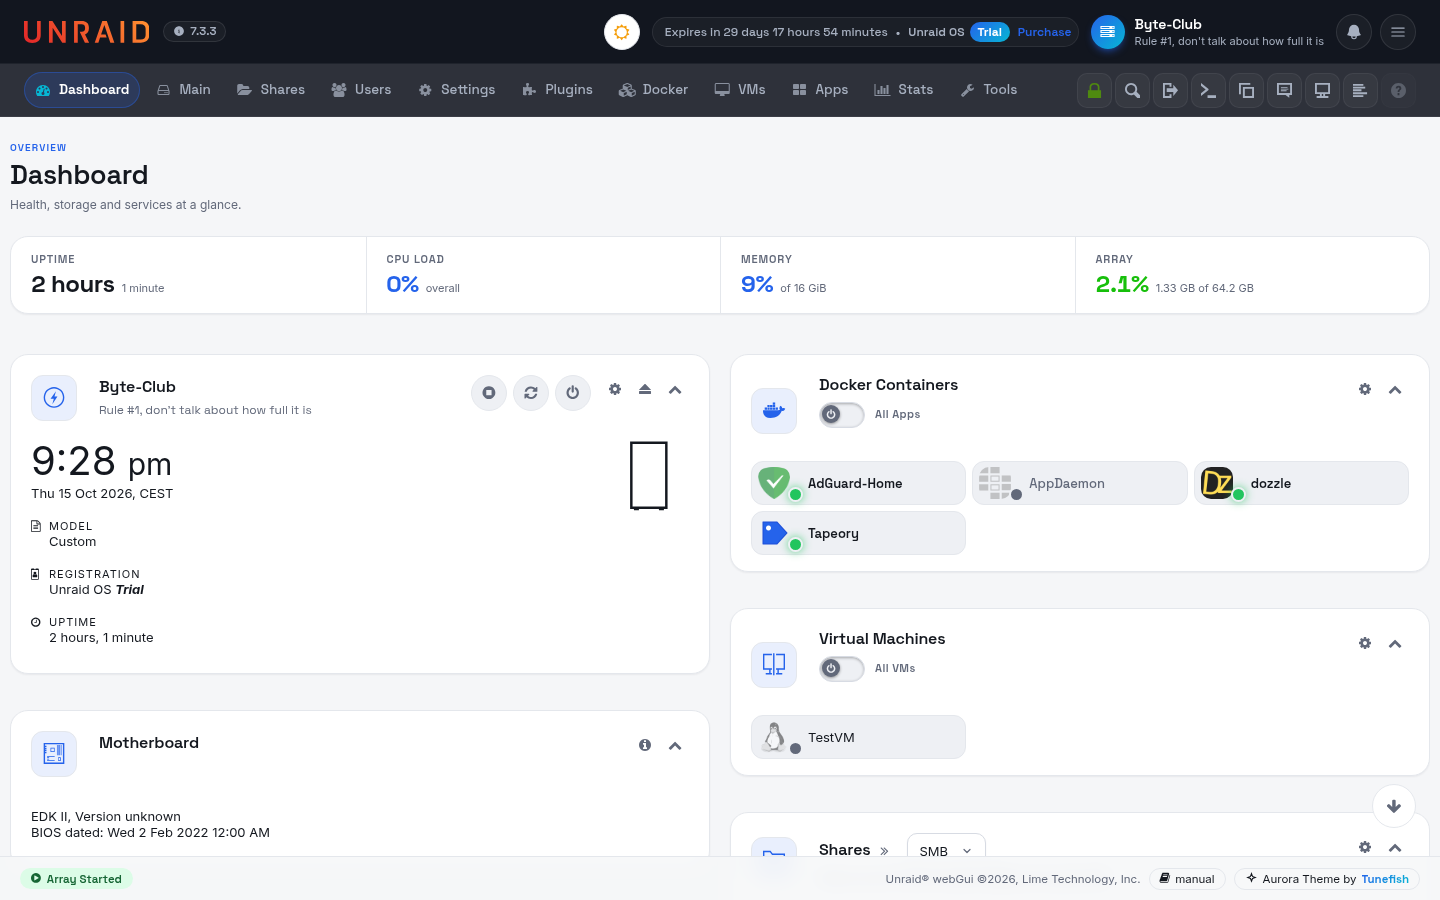The height and width of the screenshot is (900, 1440).
Task: Open the TestVM virtual machine
Action: 858,737
